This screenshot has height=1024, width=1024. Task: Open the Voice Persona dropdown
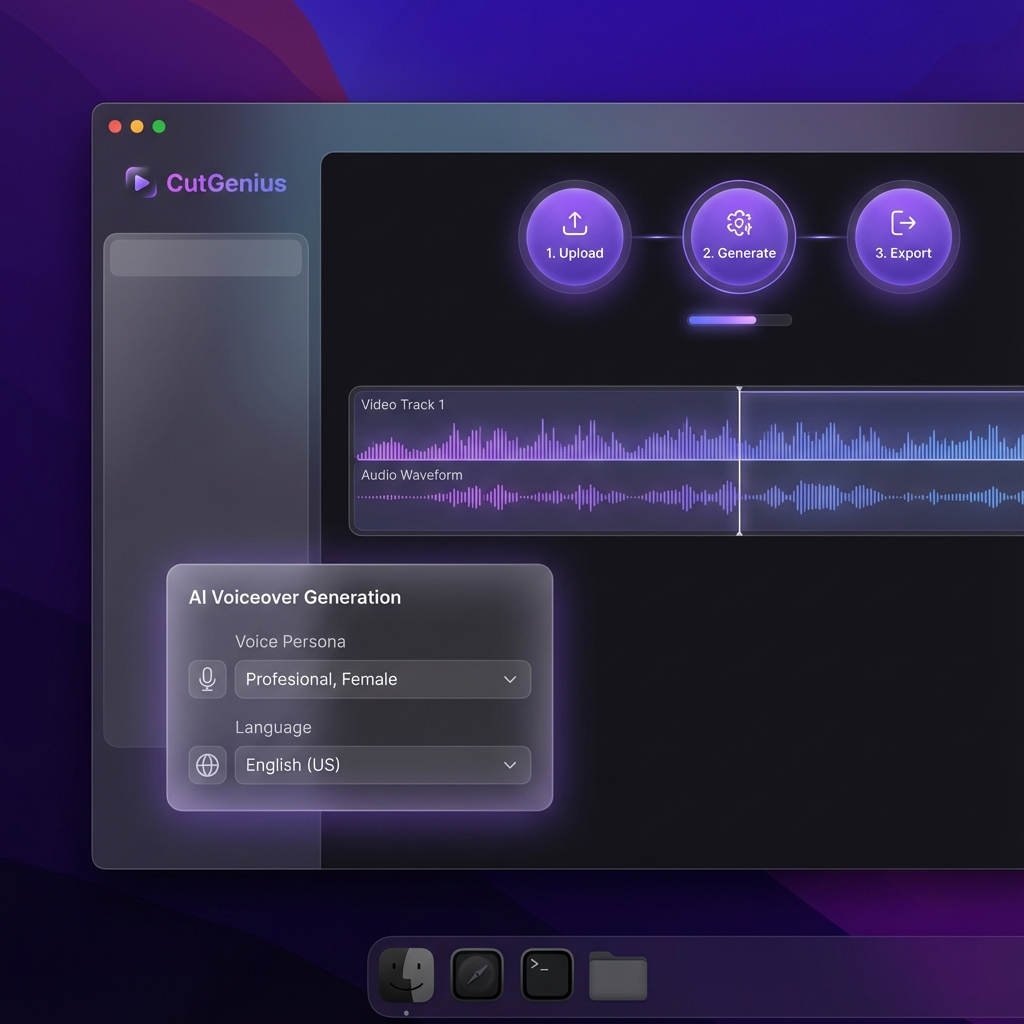pos(383,679)
